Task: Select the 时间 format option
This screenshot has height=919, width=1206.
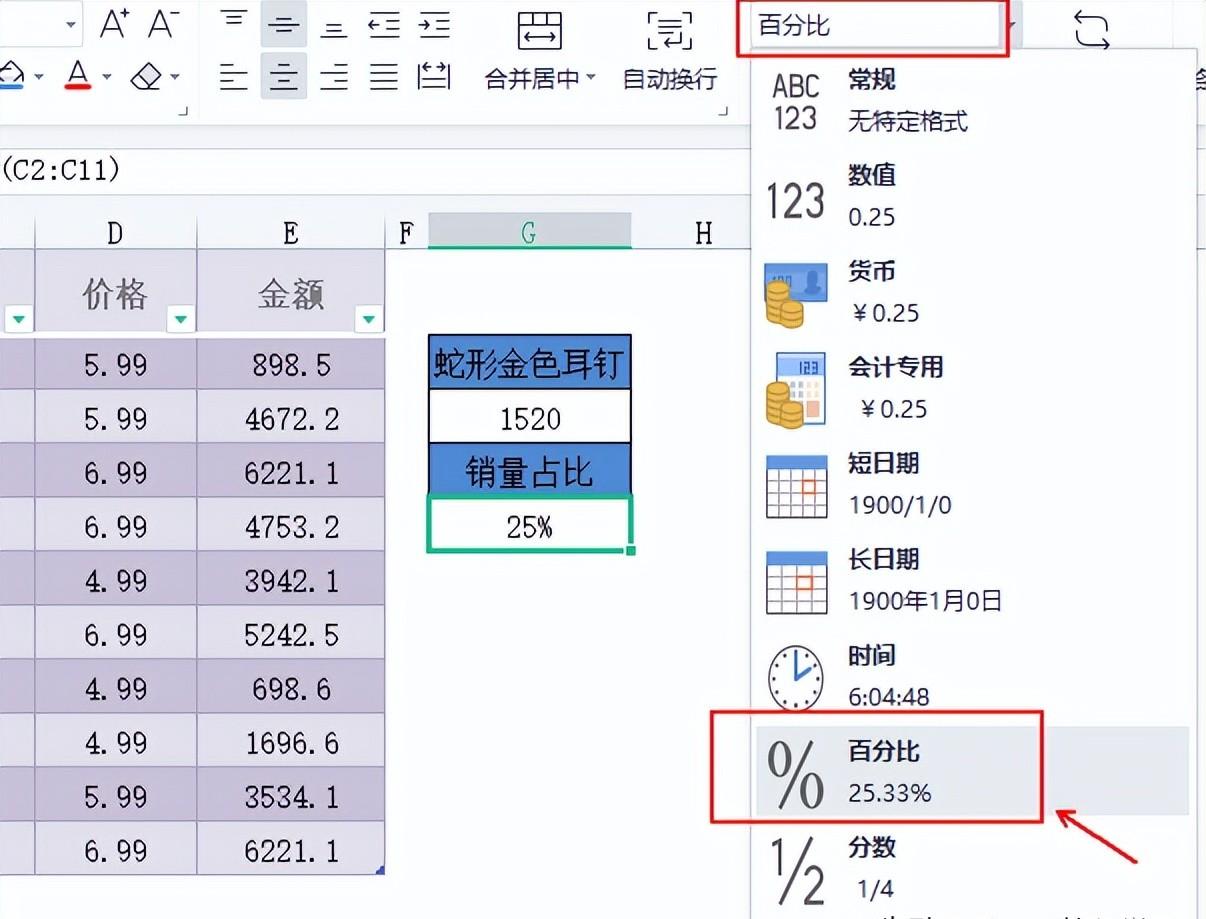Action: point(973,677)
